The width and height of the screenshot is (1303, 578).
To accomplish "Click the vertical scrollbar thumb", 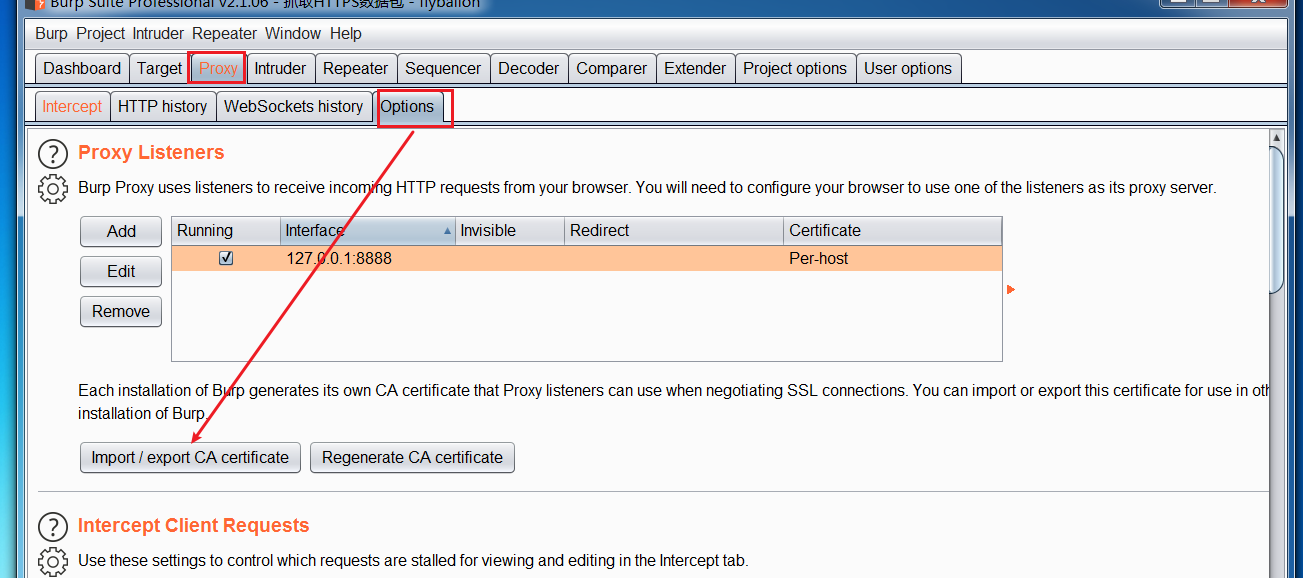I will [x=1276, y=220].
